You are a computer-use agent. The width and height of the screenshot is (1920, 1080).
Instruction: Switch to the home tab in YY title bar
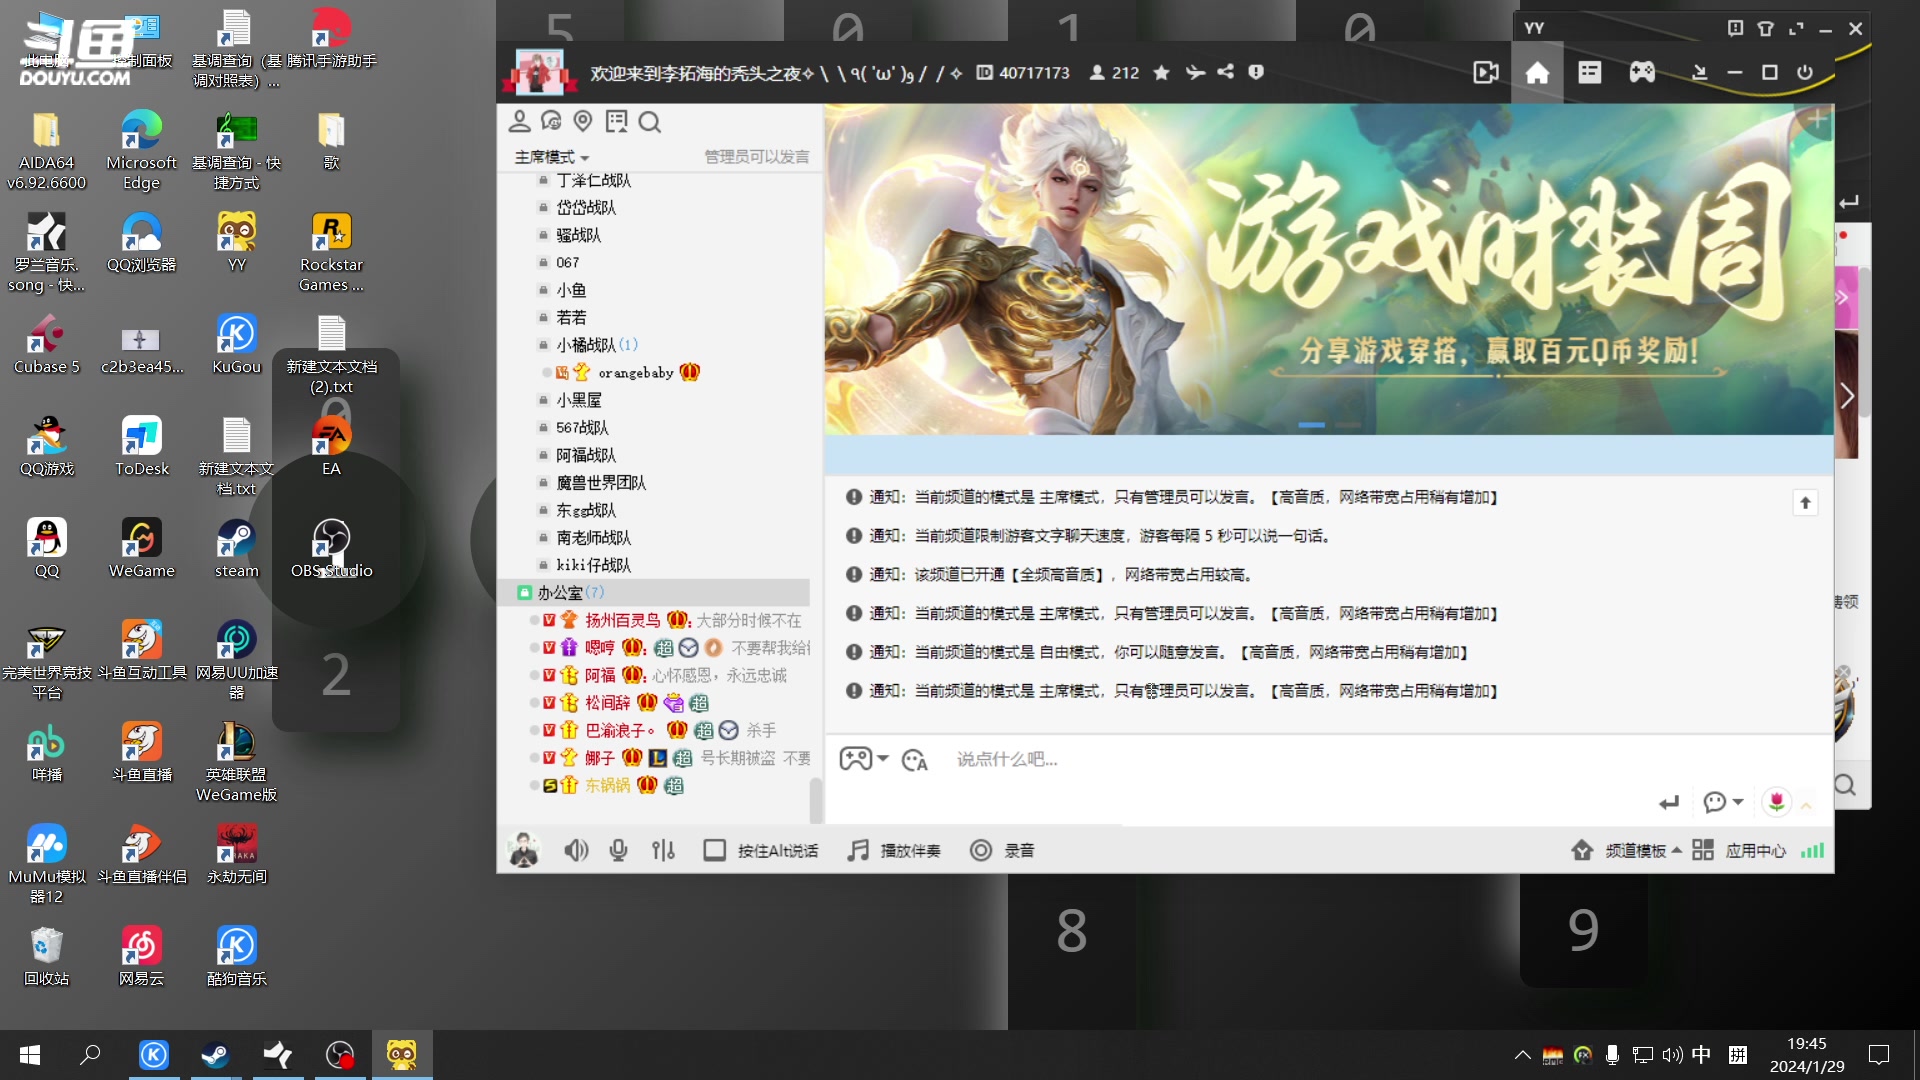click(x=1538, y=71)
